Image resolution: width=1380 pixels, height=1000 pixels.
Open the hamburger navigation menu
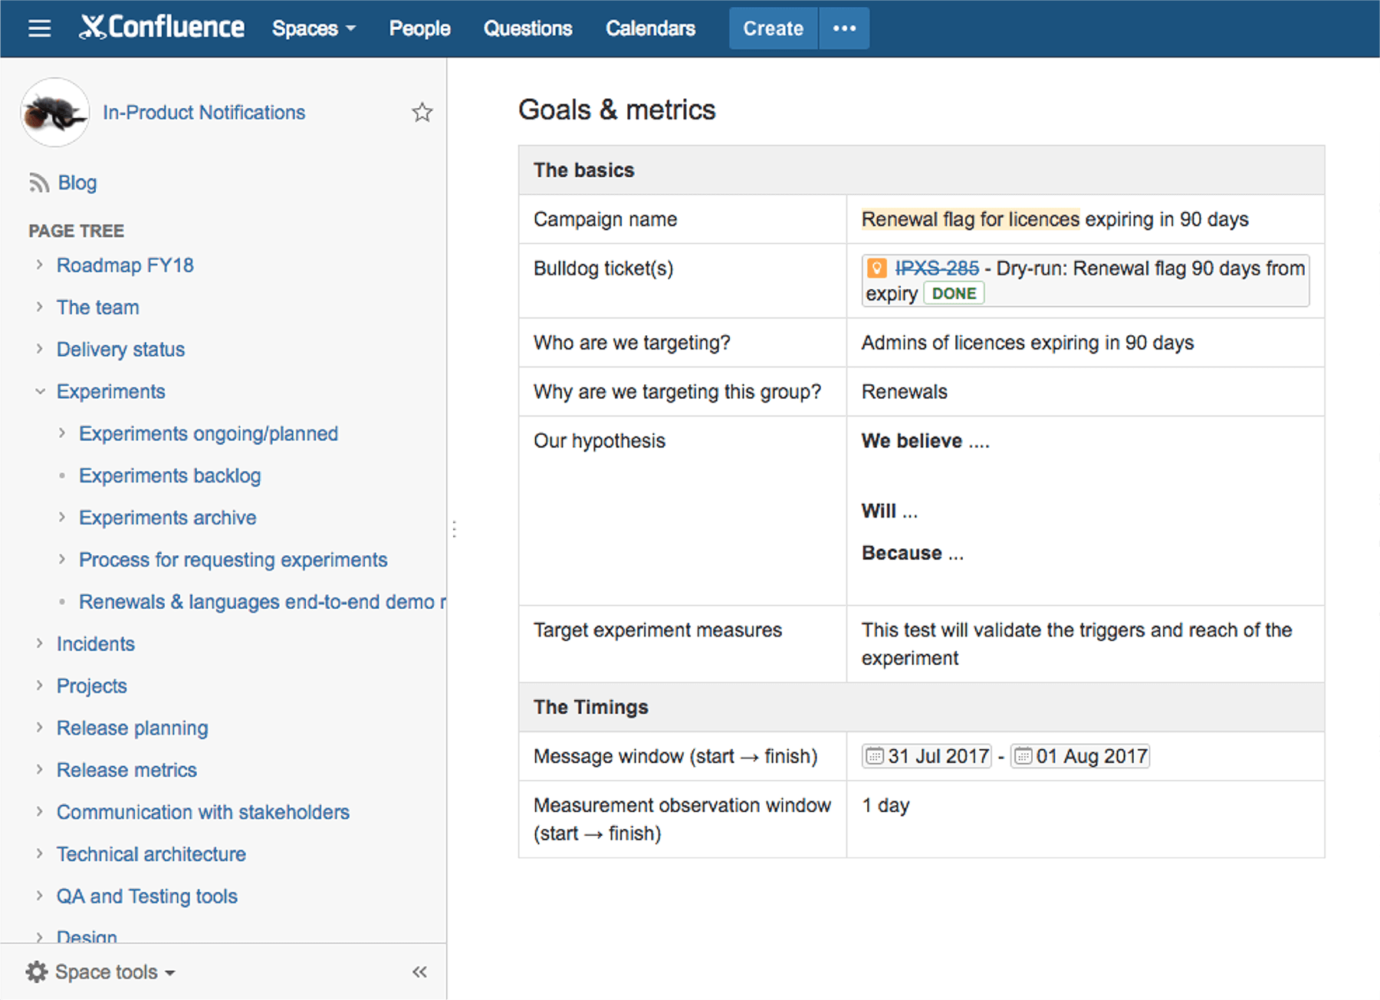tap(39, 27)
